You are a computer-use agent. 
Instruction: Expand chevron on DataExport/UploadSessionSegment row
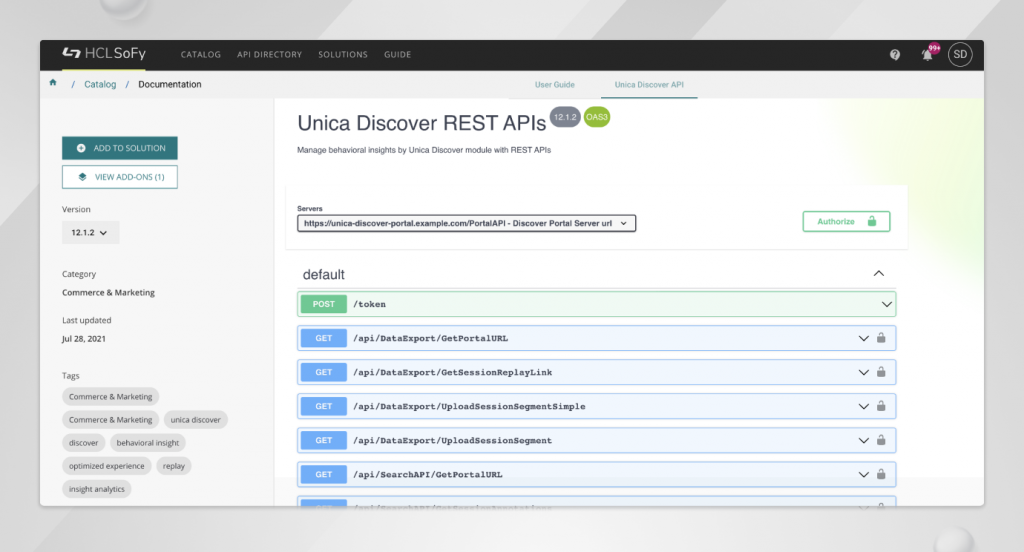863,440
